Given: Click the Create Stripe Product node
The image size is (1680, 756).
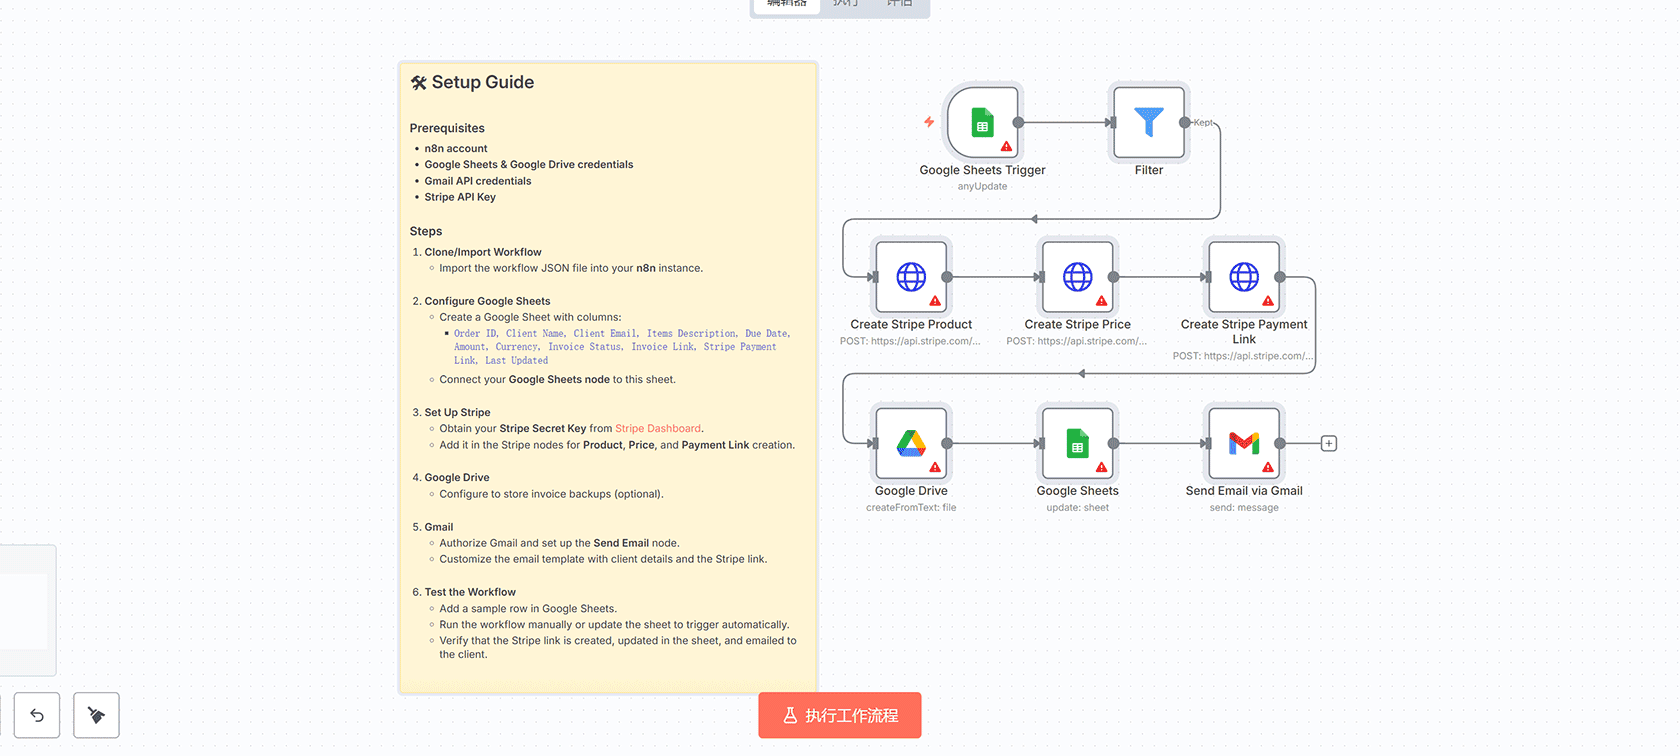Looking at the screenshot, I should 910,277.
